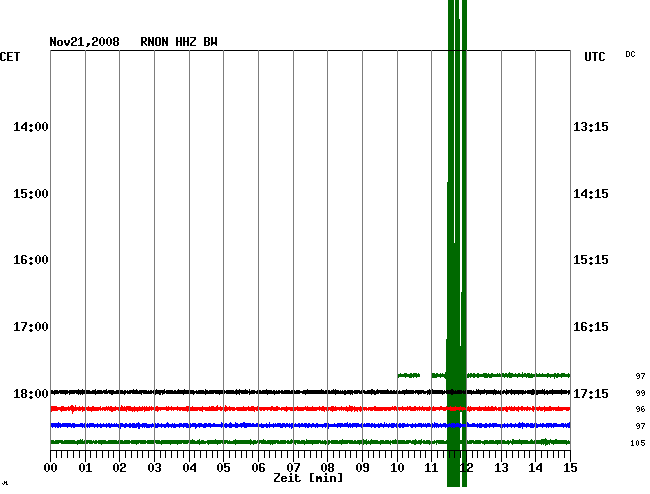Image resolution: width=650 pixels, height=494 pixels.
Task: Click the value 97 beside upper green trace
Action: click(640, 376)
